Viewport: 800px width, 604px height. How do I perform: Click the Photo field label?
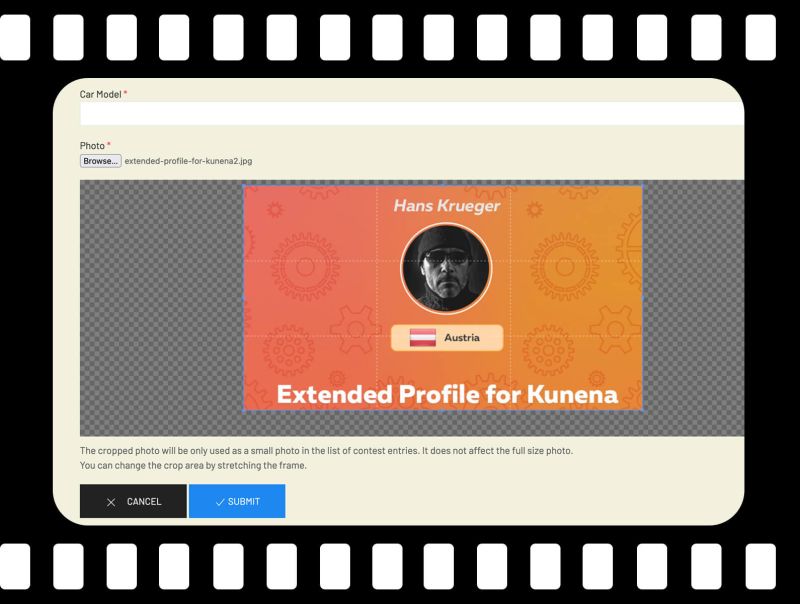click(x=93, y=145)
